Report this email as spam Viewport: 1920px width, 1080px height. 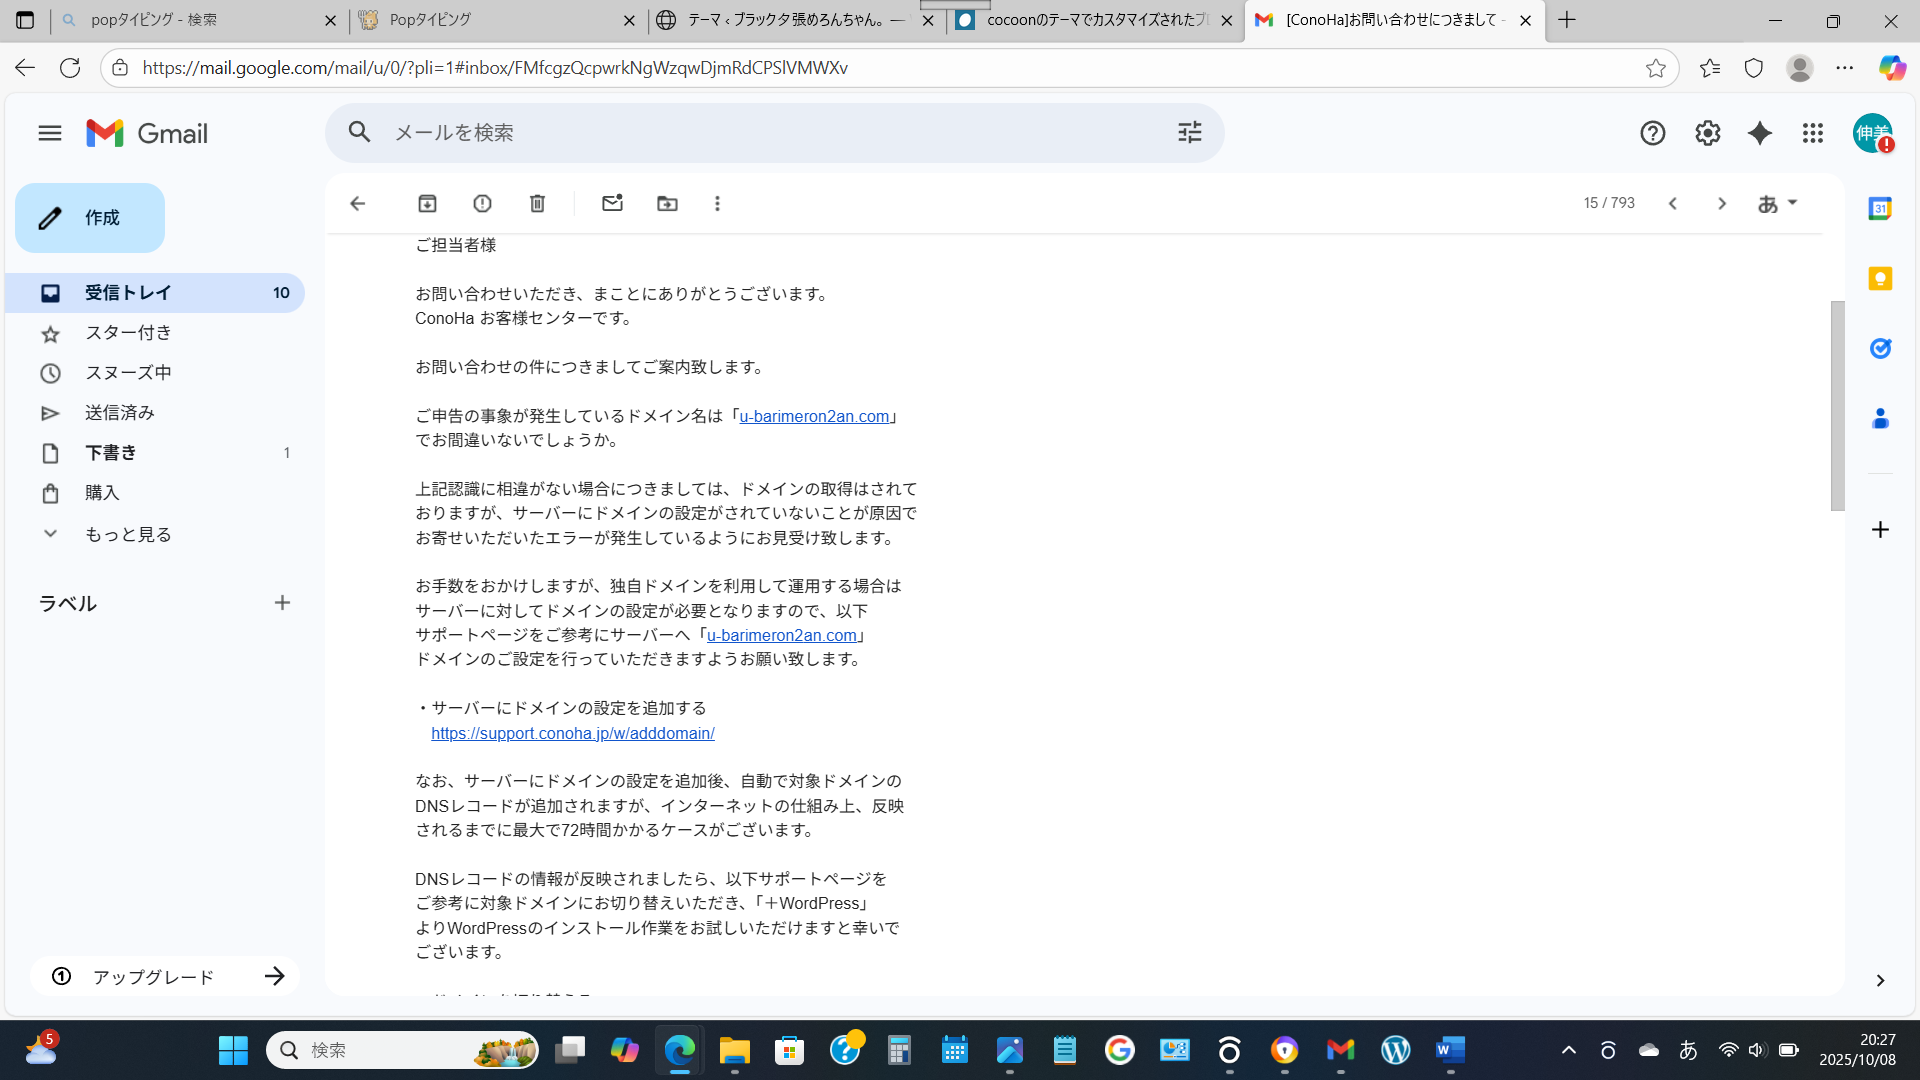(482, 204)
